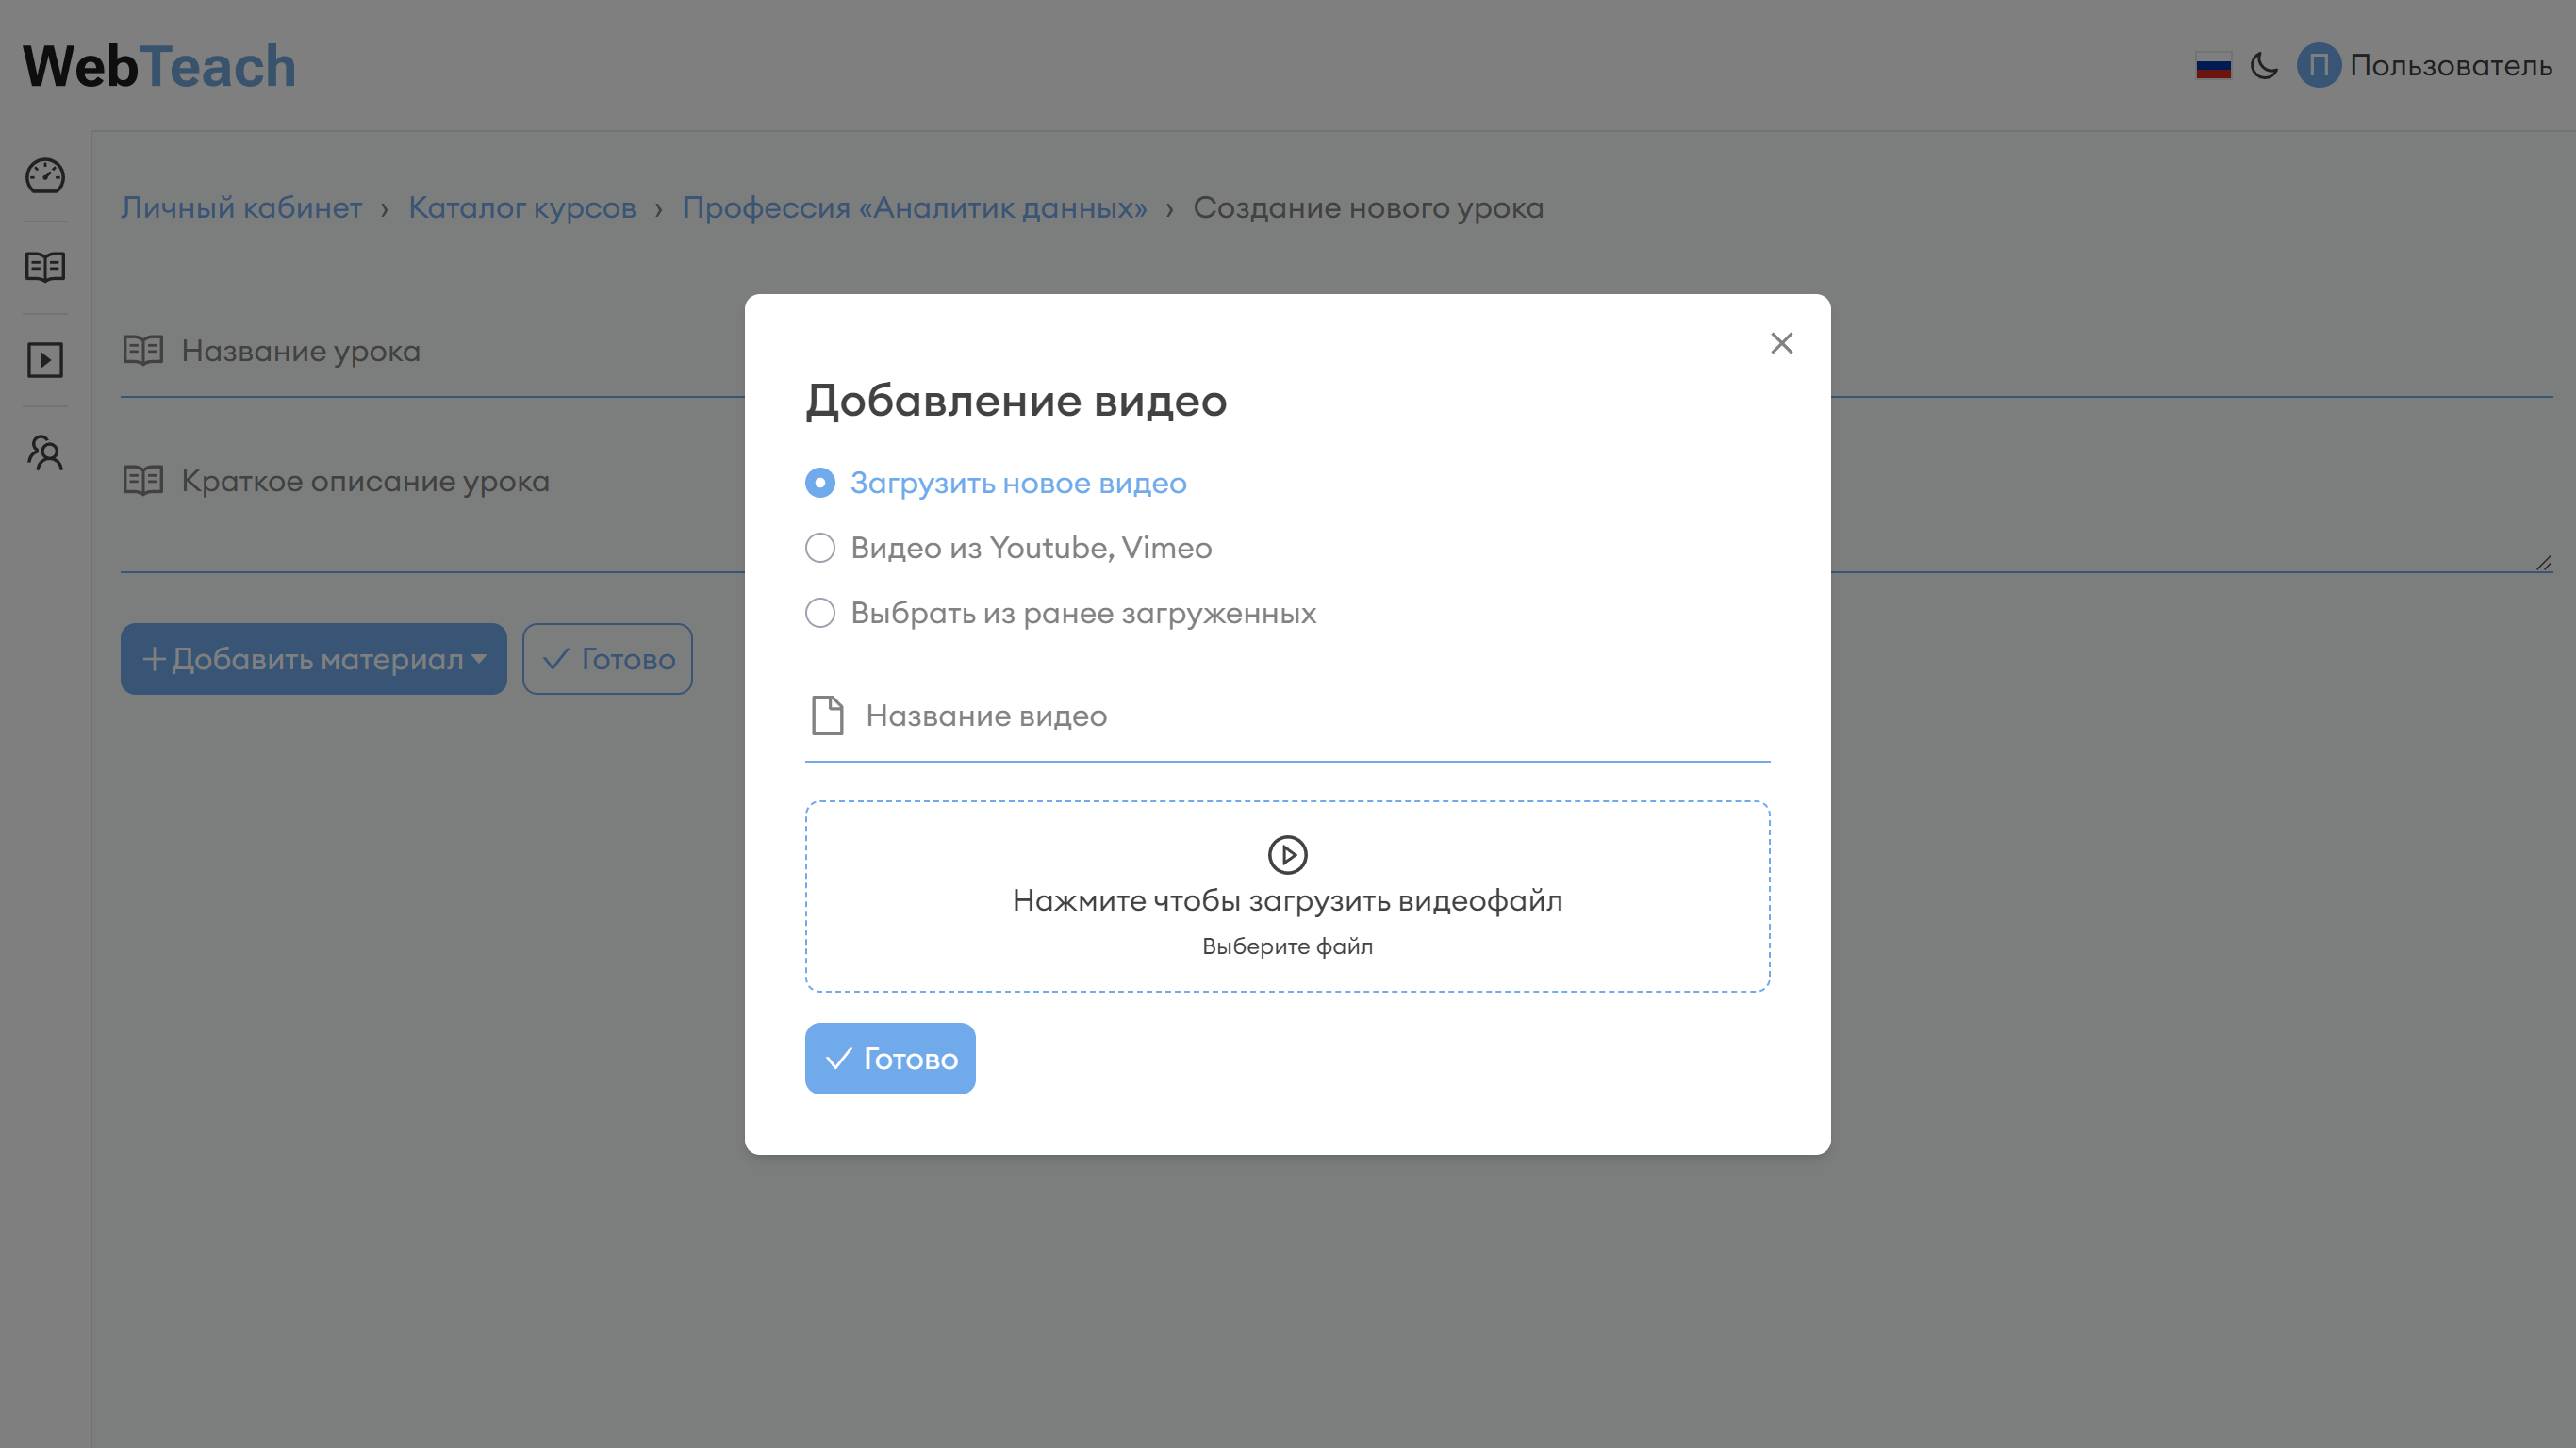Select «Загрузить новое видео» radio option

(820, 483)
